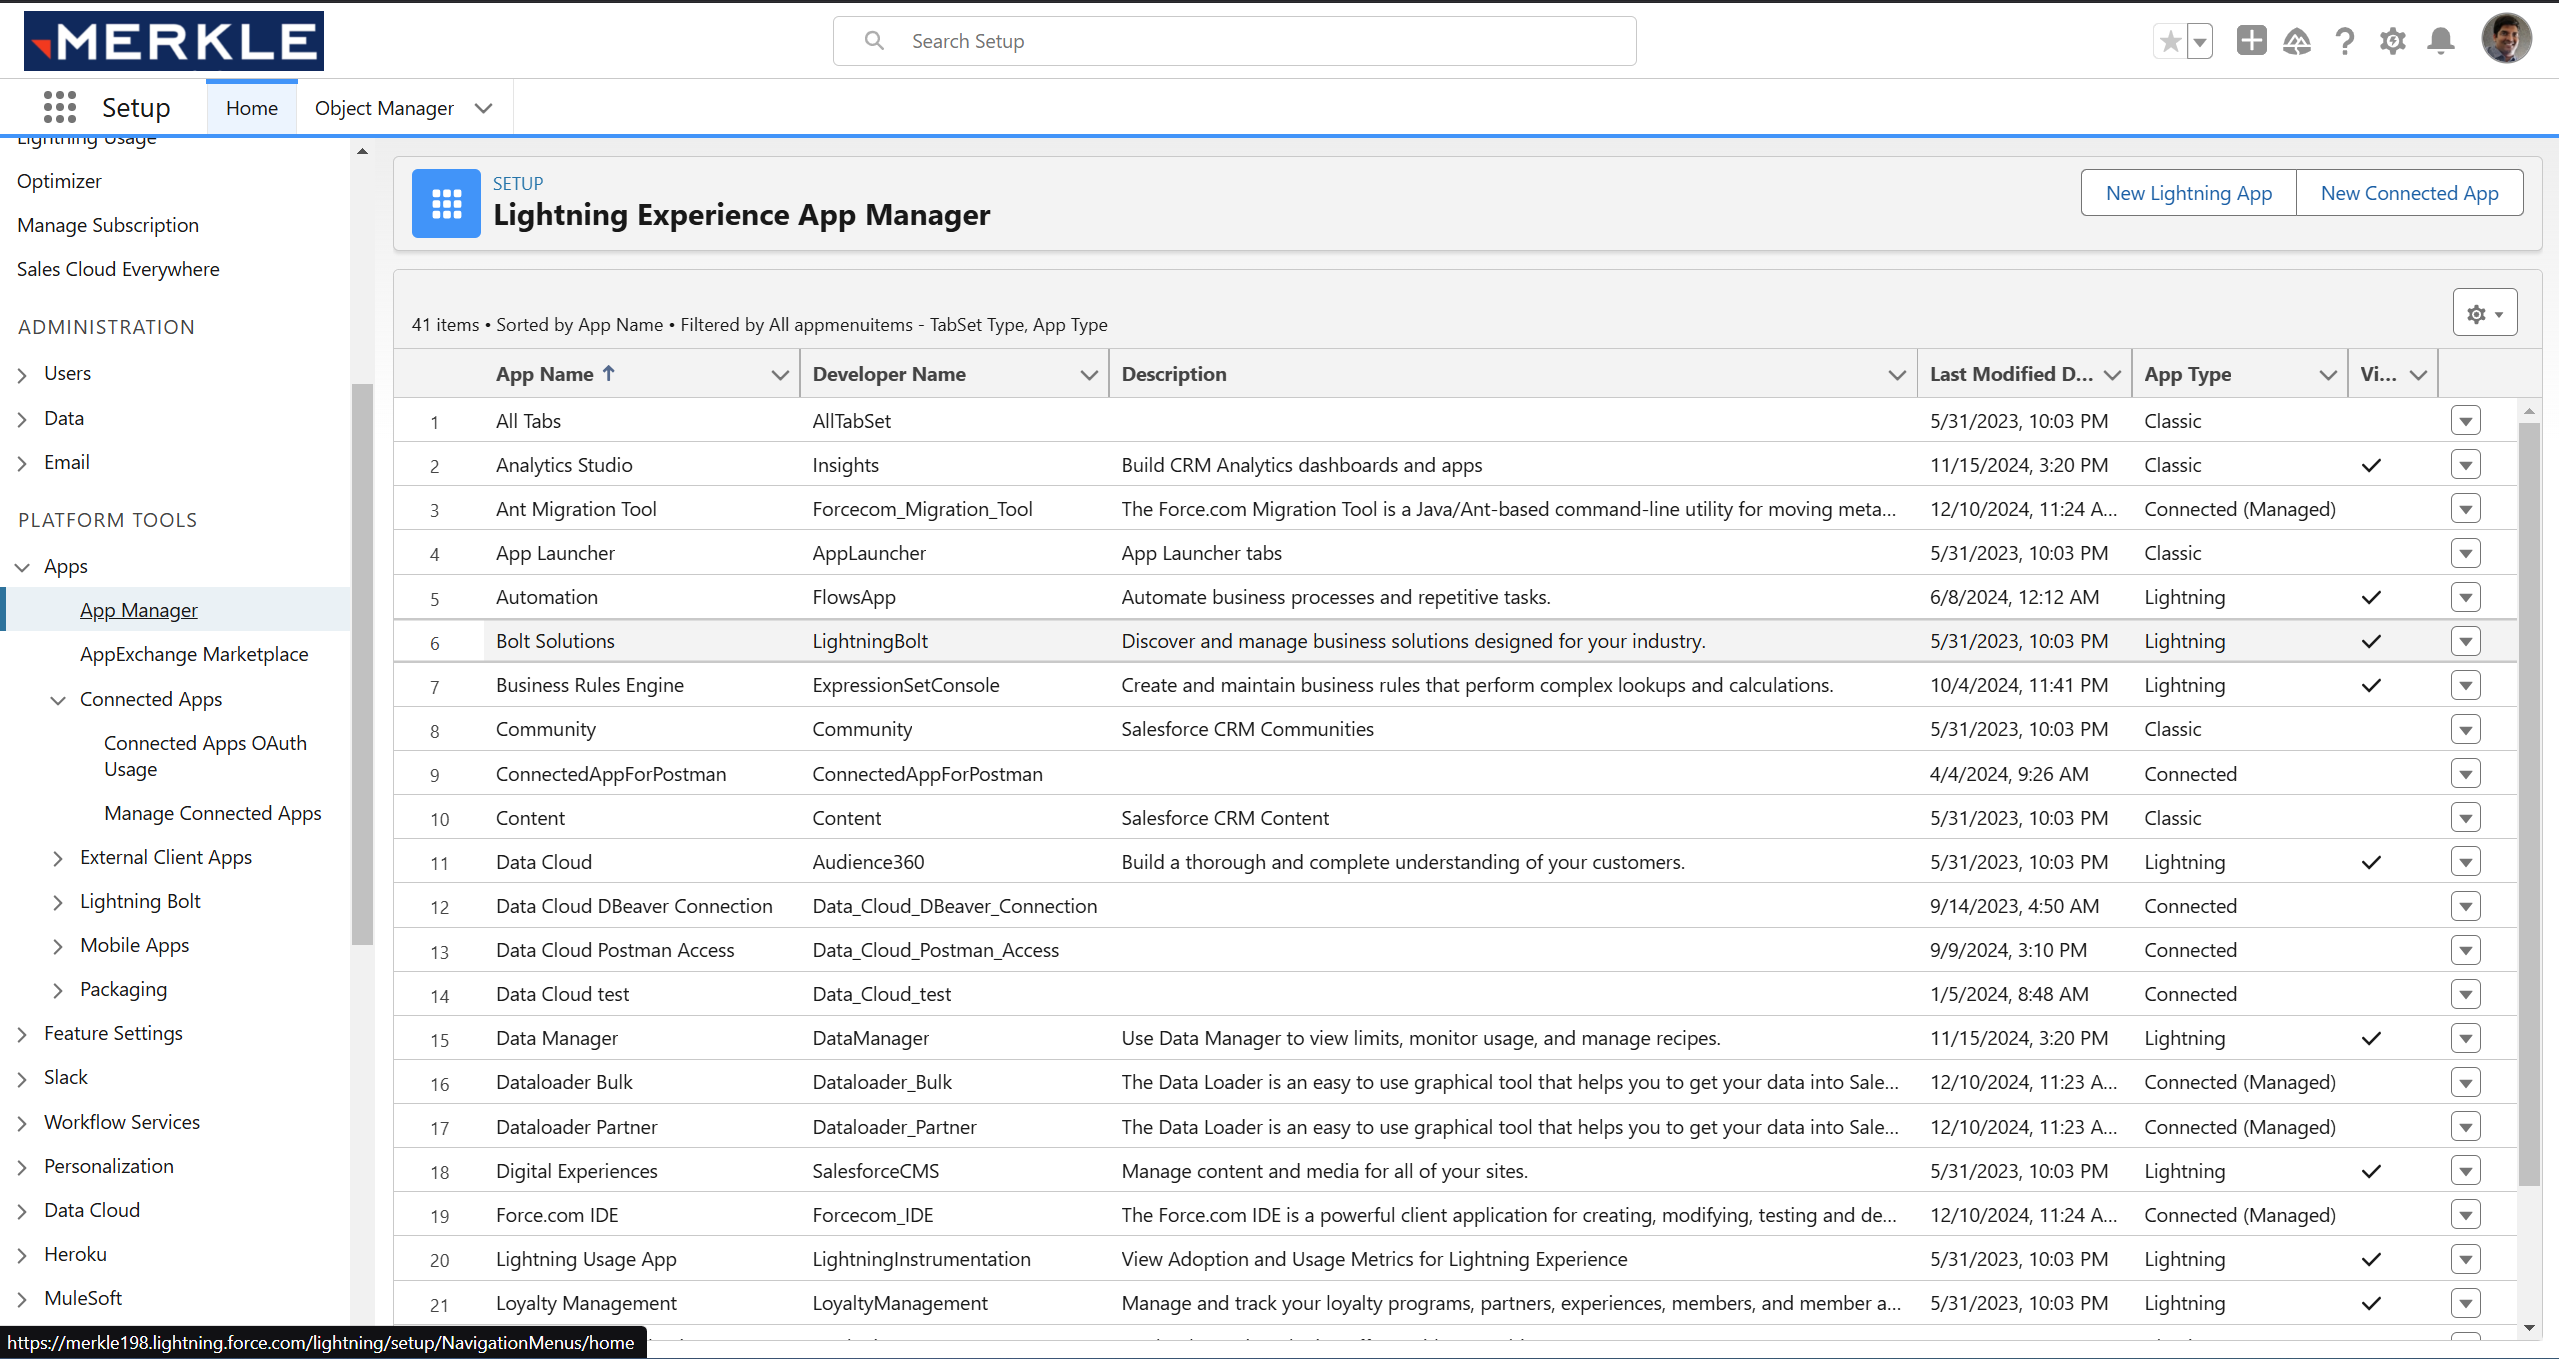Viewport: 2559px width, 1359px height.
Task: Click the Developer Name column header
Action: pyautogui.click(x=889, y=374)
